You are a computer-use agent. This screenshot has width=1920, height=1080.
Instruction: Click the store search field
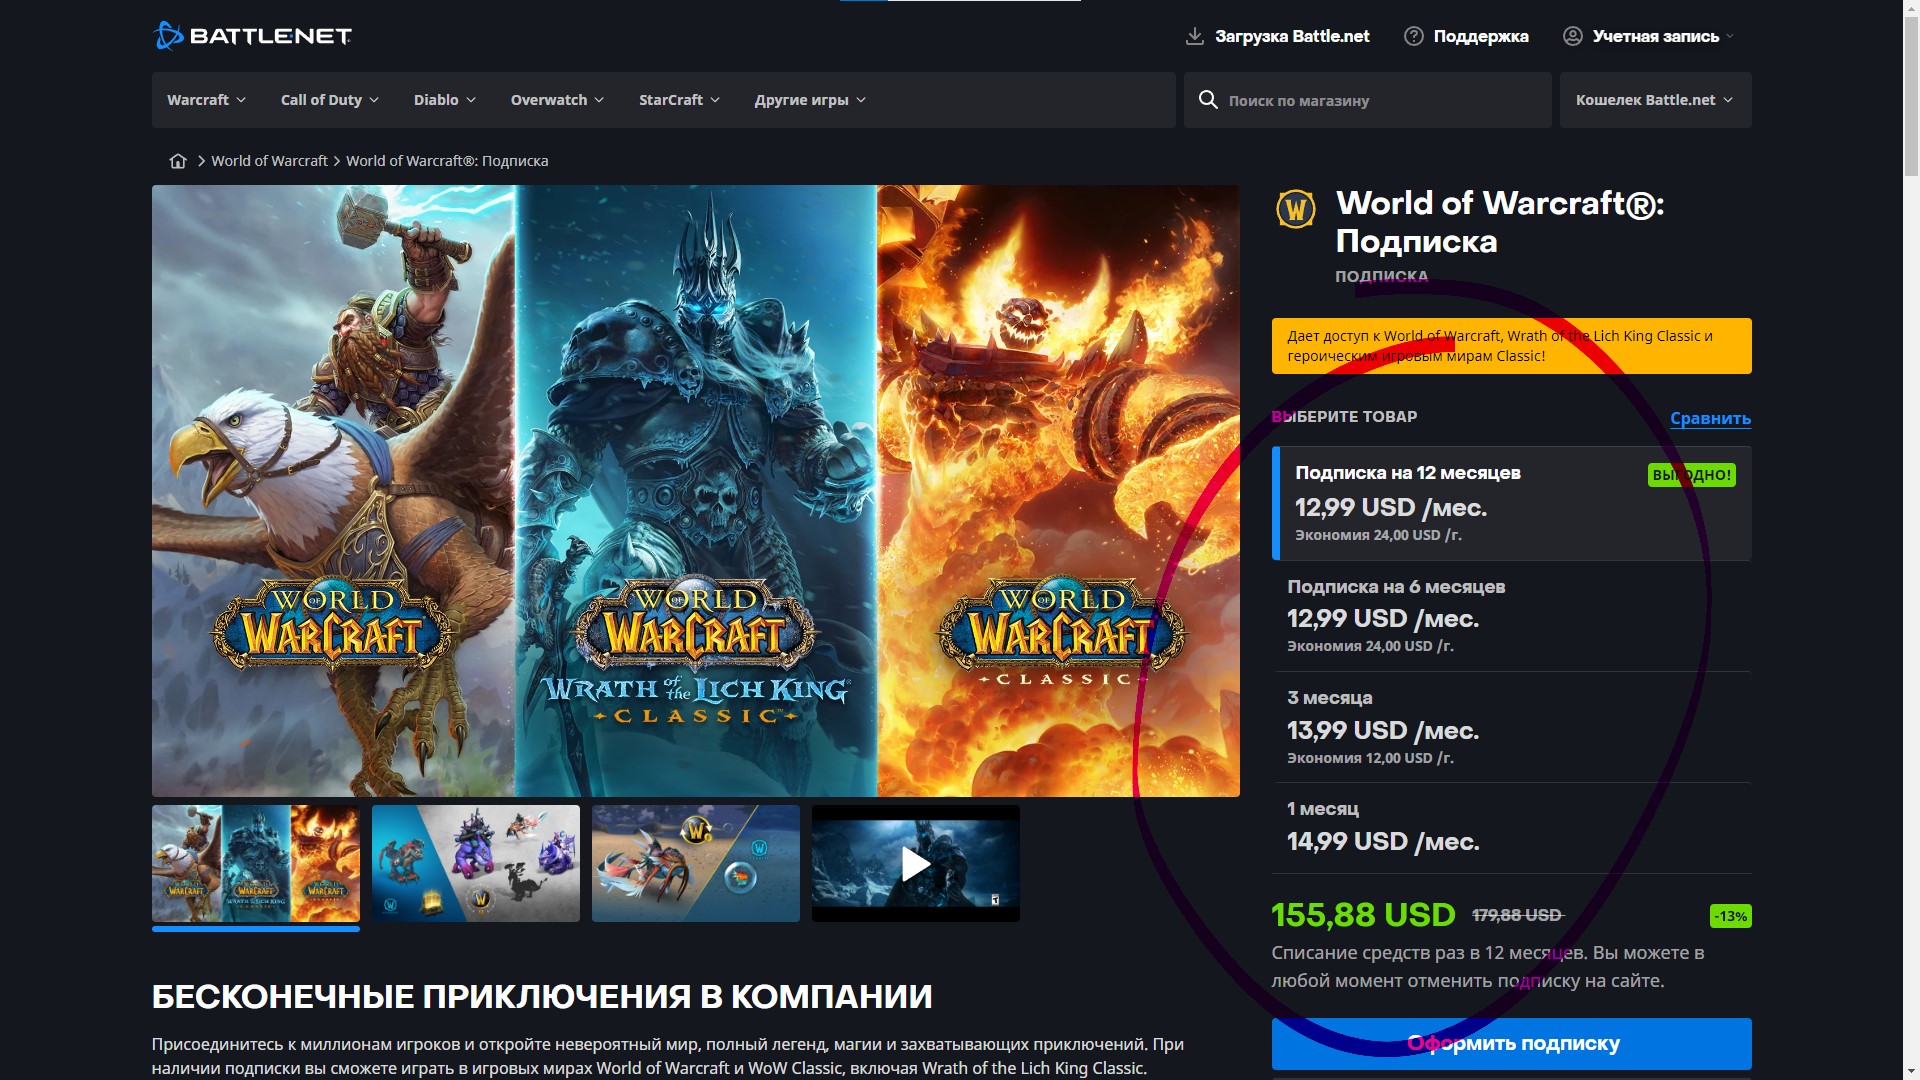(x=1367, y=100)
